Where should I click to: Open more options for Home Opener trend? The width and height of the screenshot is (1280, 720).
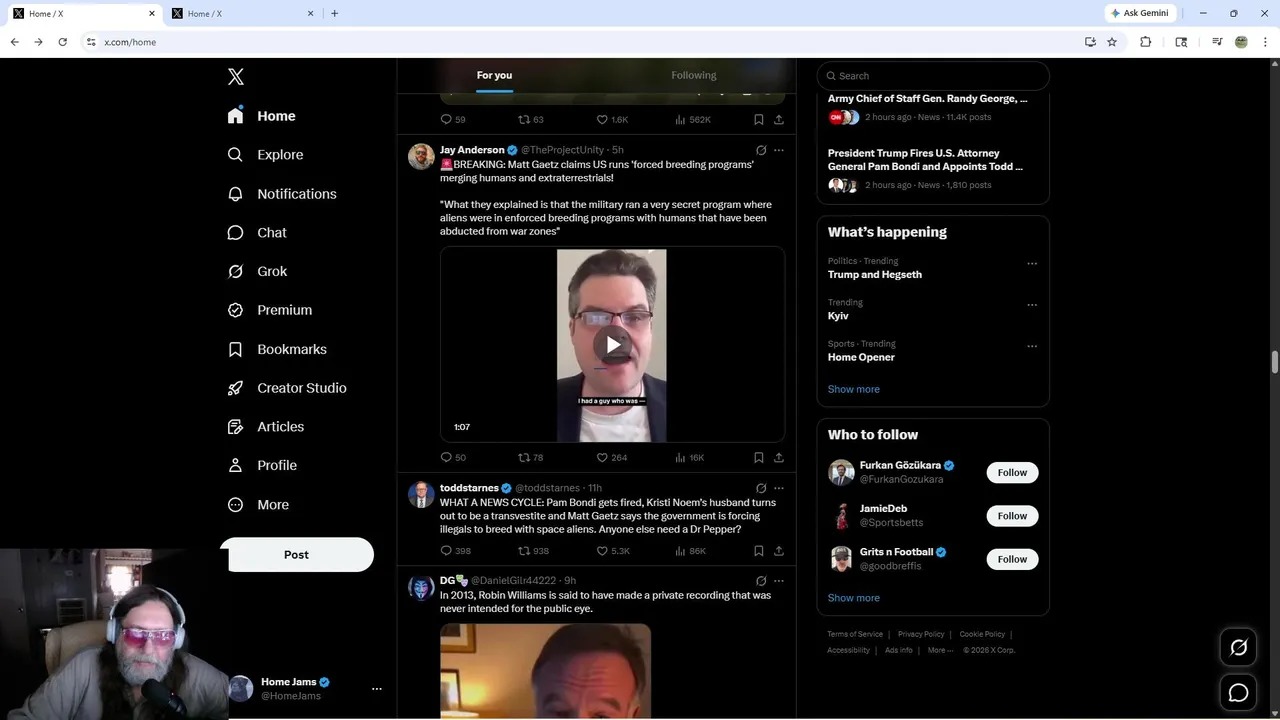(1032, 346)
